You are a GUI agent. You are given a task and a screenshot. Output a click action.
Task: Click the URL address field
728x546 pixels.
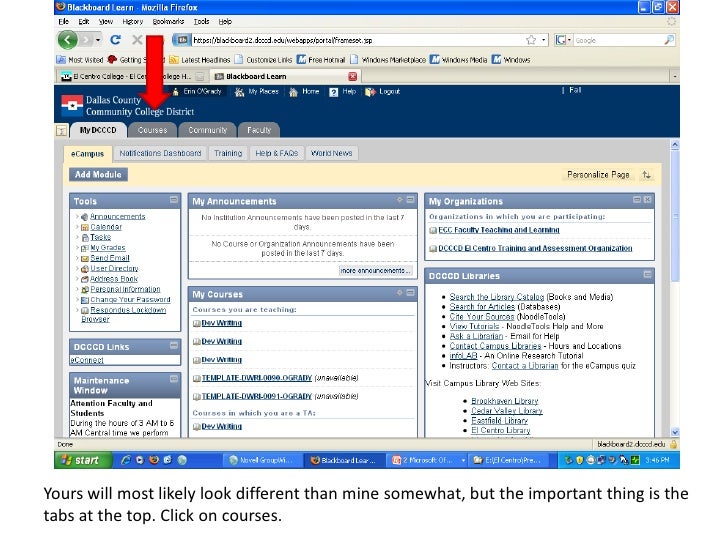pyautogui.click(x=358, y=40)
